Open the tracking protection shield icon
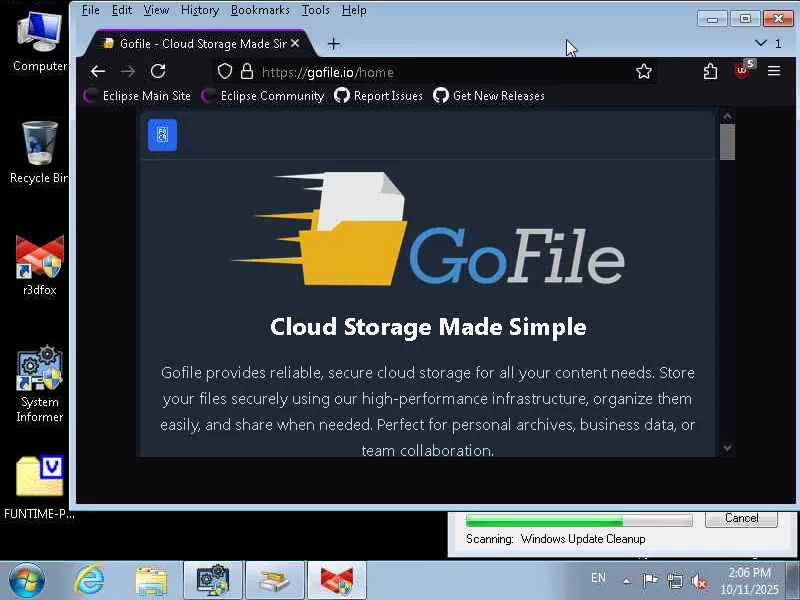 [224, 71]
